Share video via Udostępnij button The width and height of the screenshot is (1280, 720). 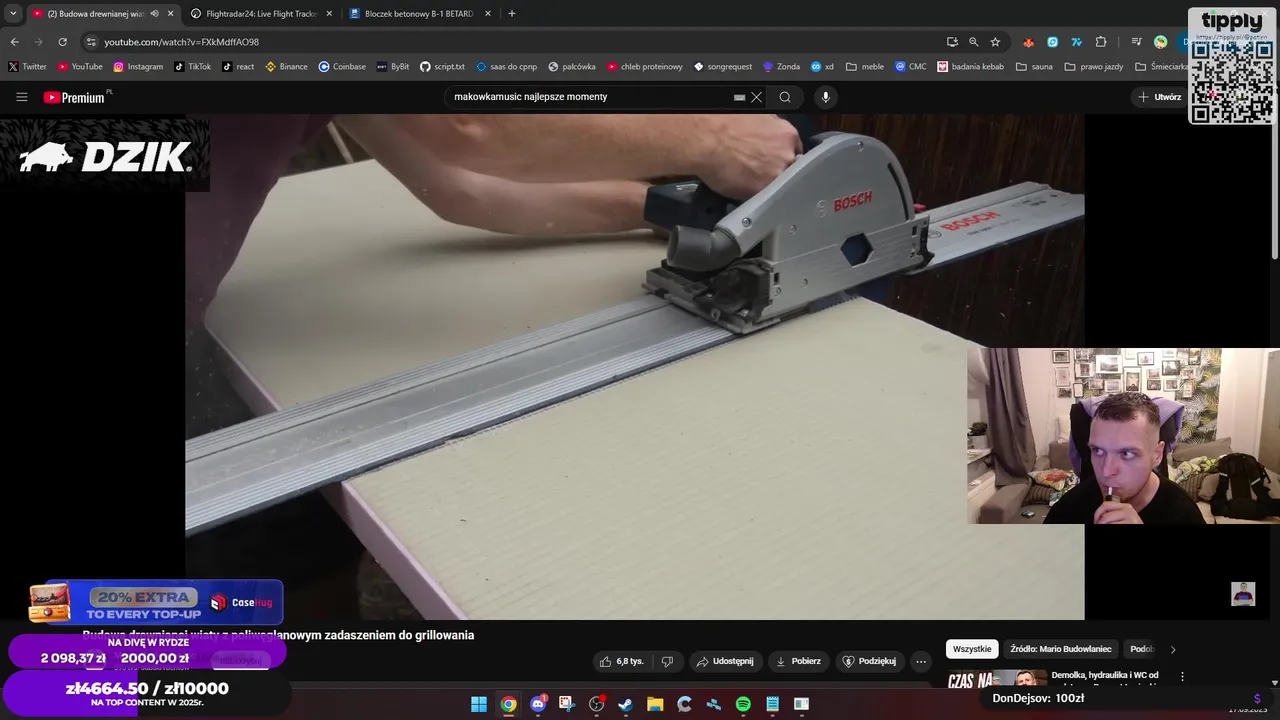pyautogui.click(x=725, y=661)
